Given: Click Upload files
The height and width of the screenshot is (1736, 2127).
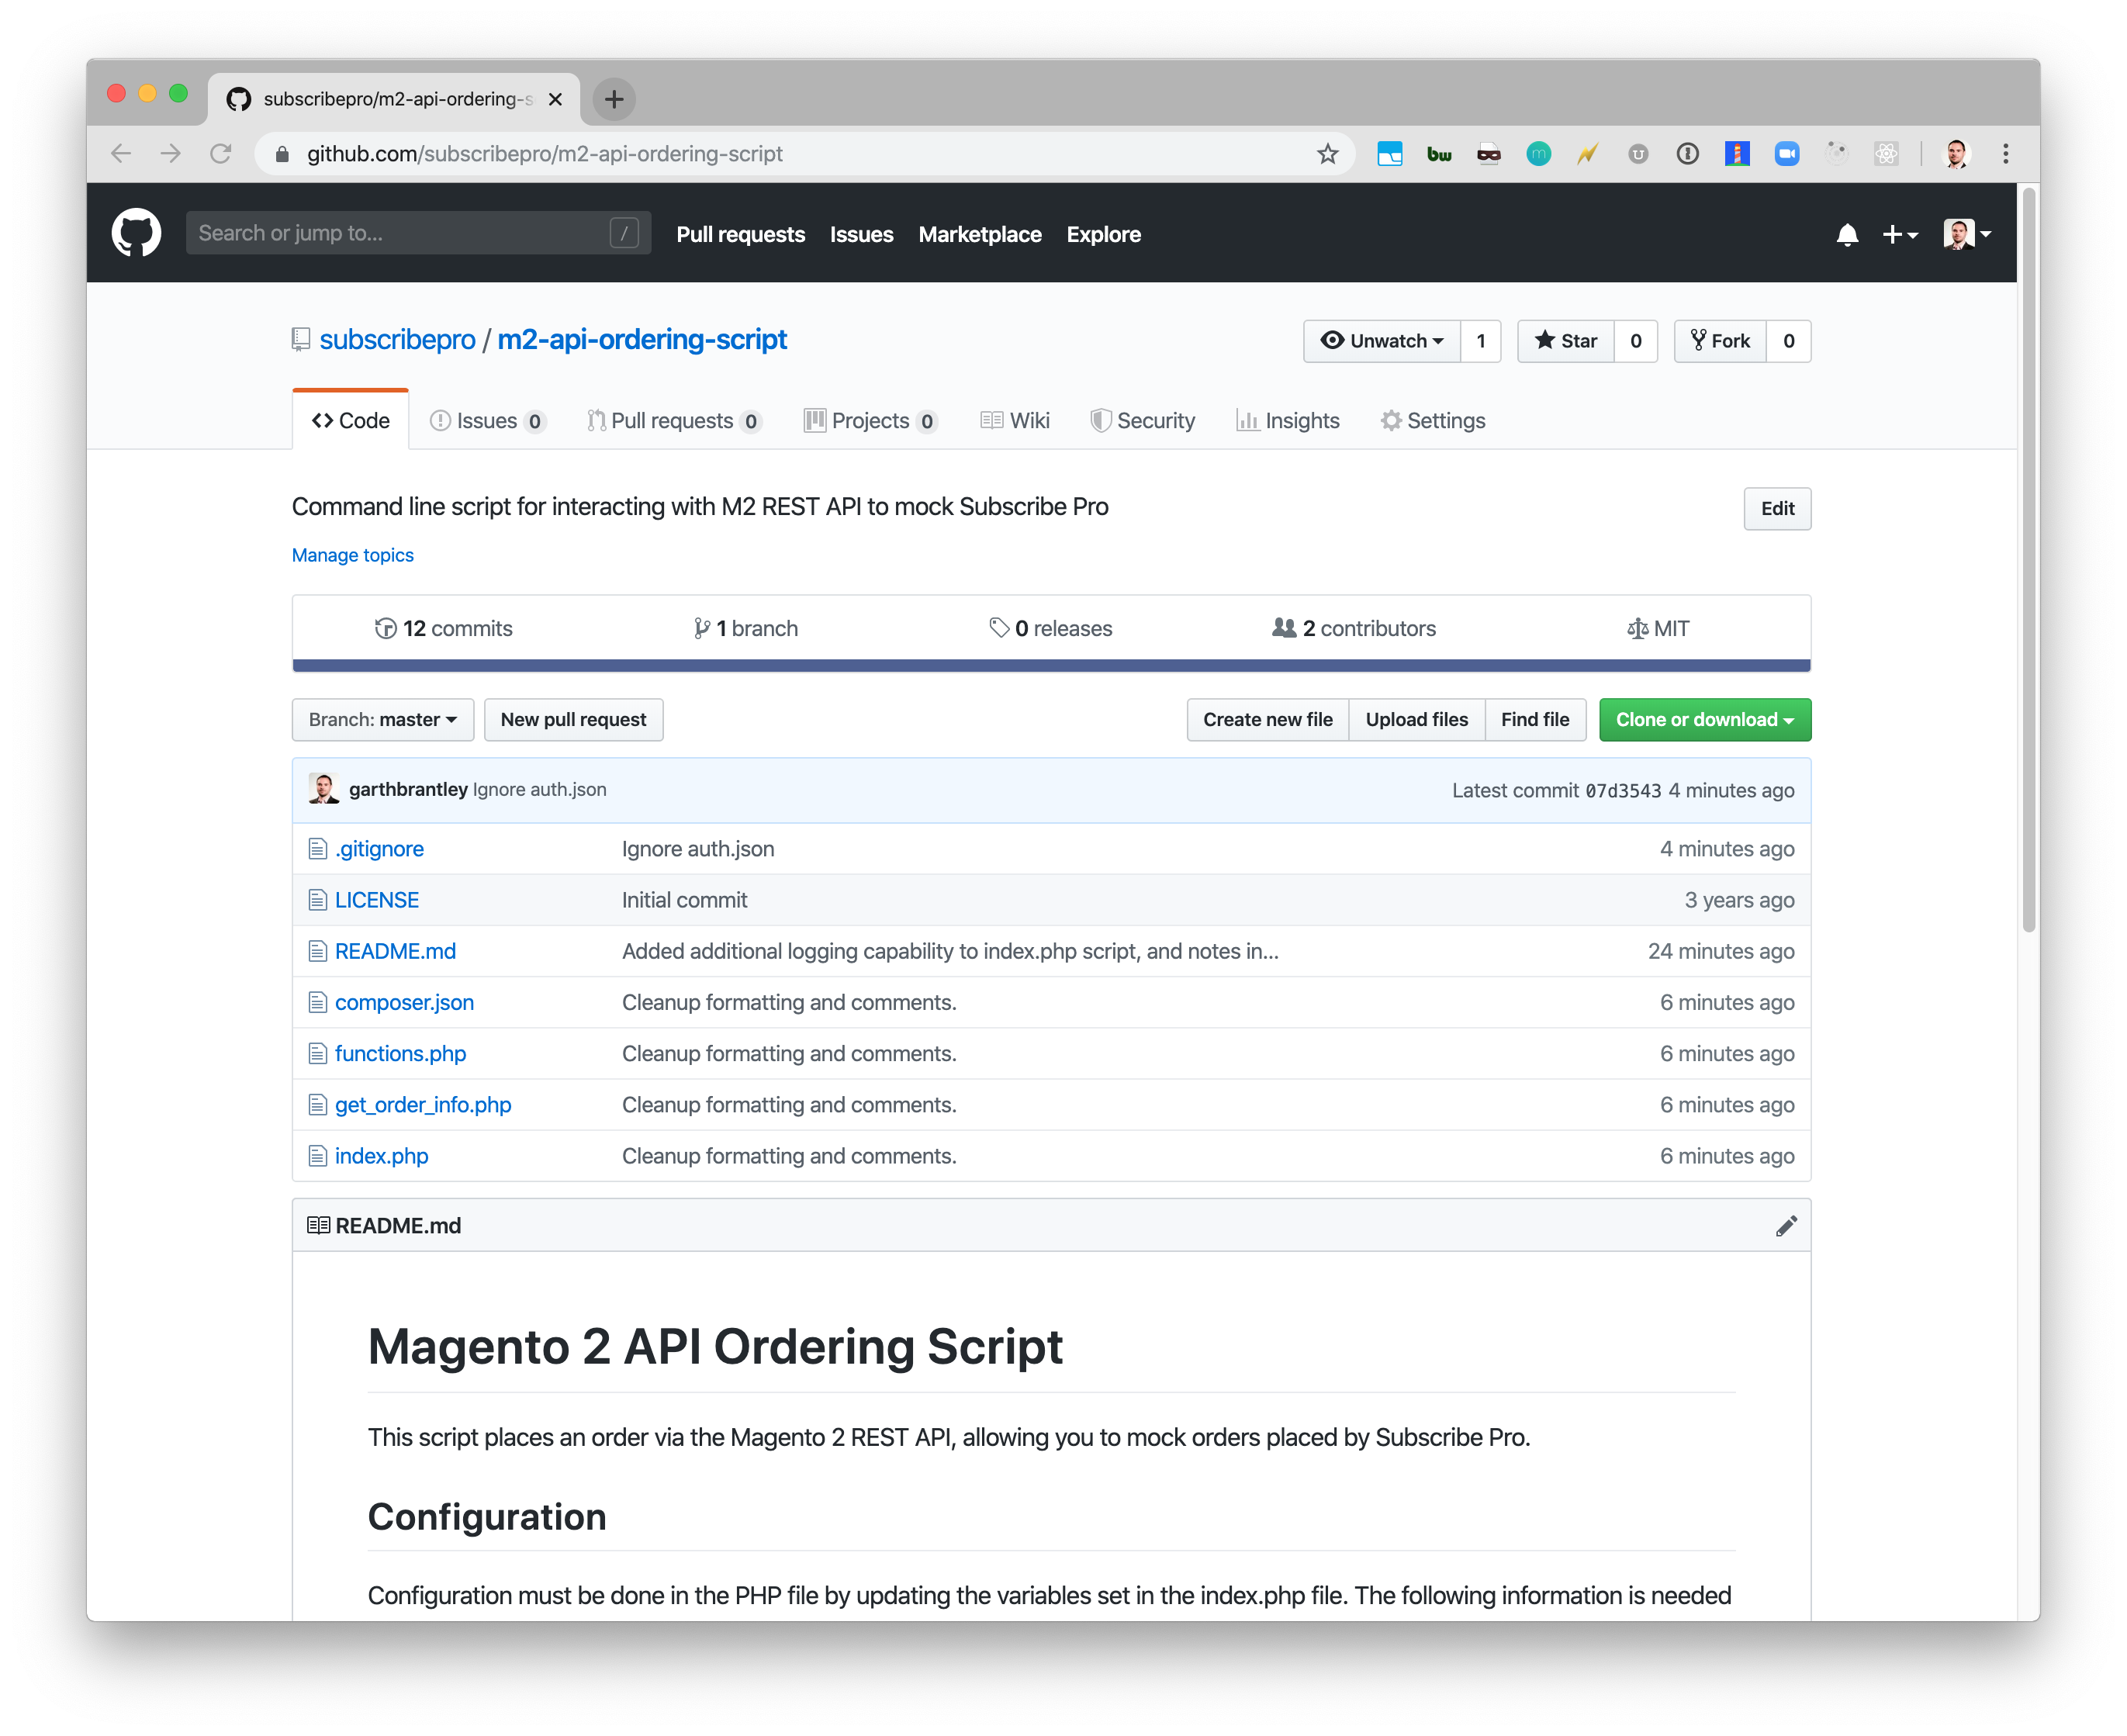Looking at the screenshot, I should point(1417,720).
